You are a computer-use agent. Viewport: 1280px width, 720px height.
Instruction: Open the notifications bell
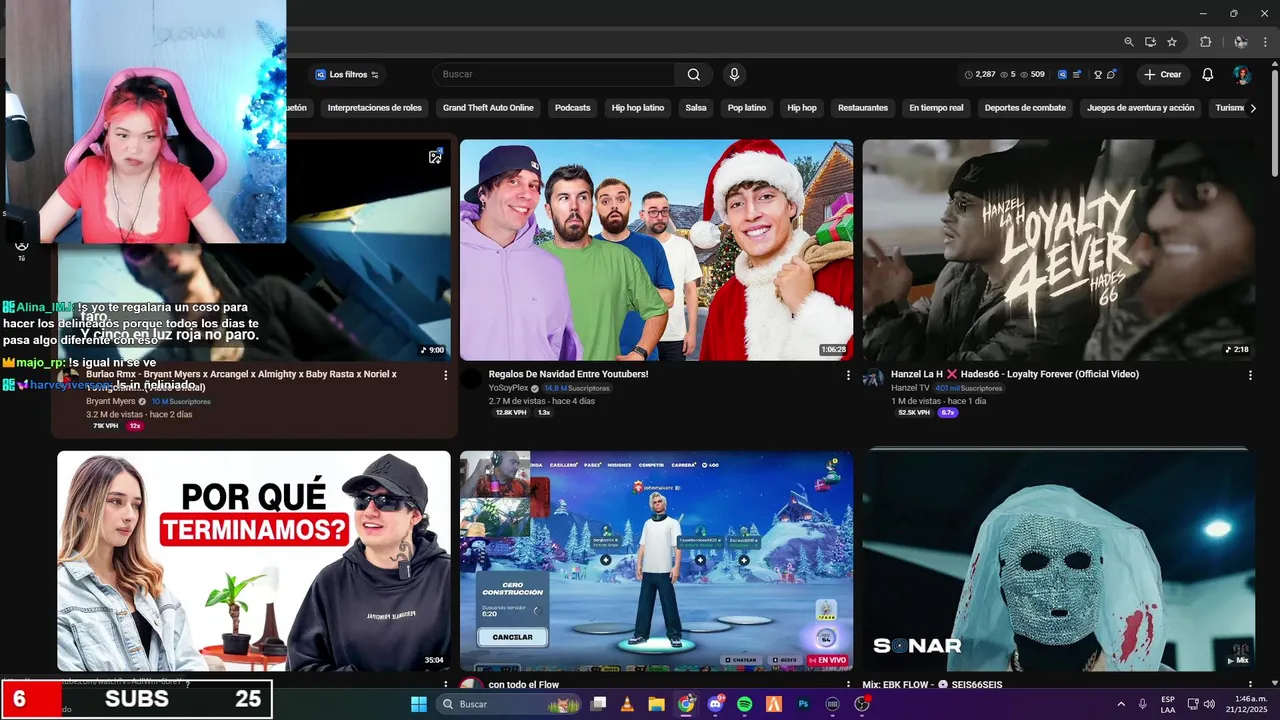coord(1207,74)
